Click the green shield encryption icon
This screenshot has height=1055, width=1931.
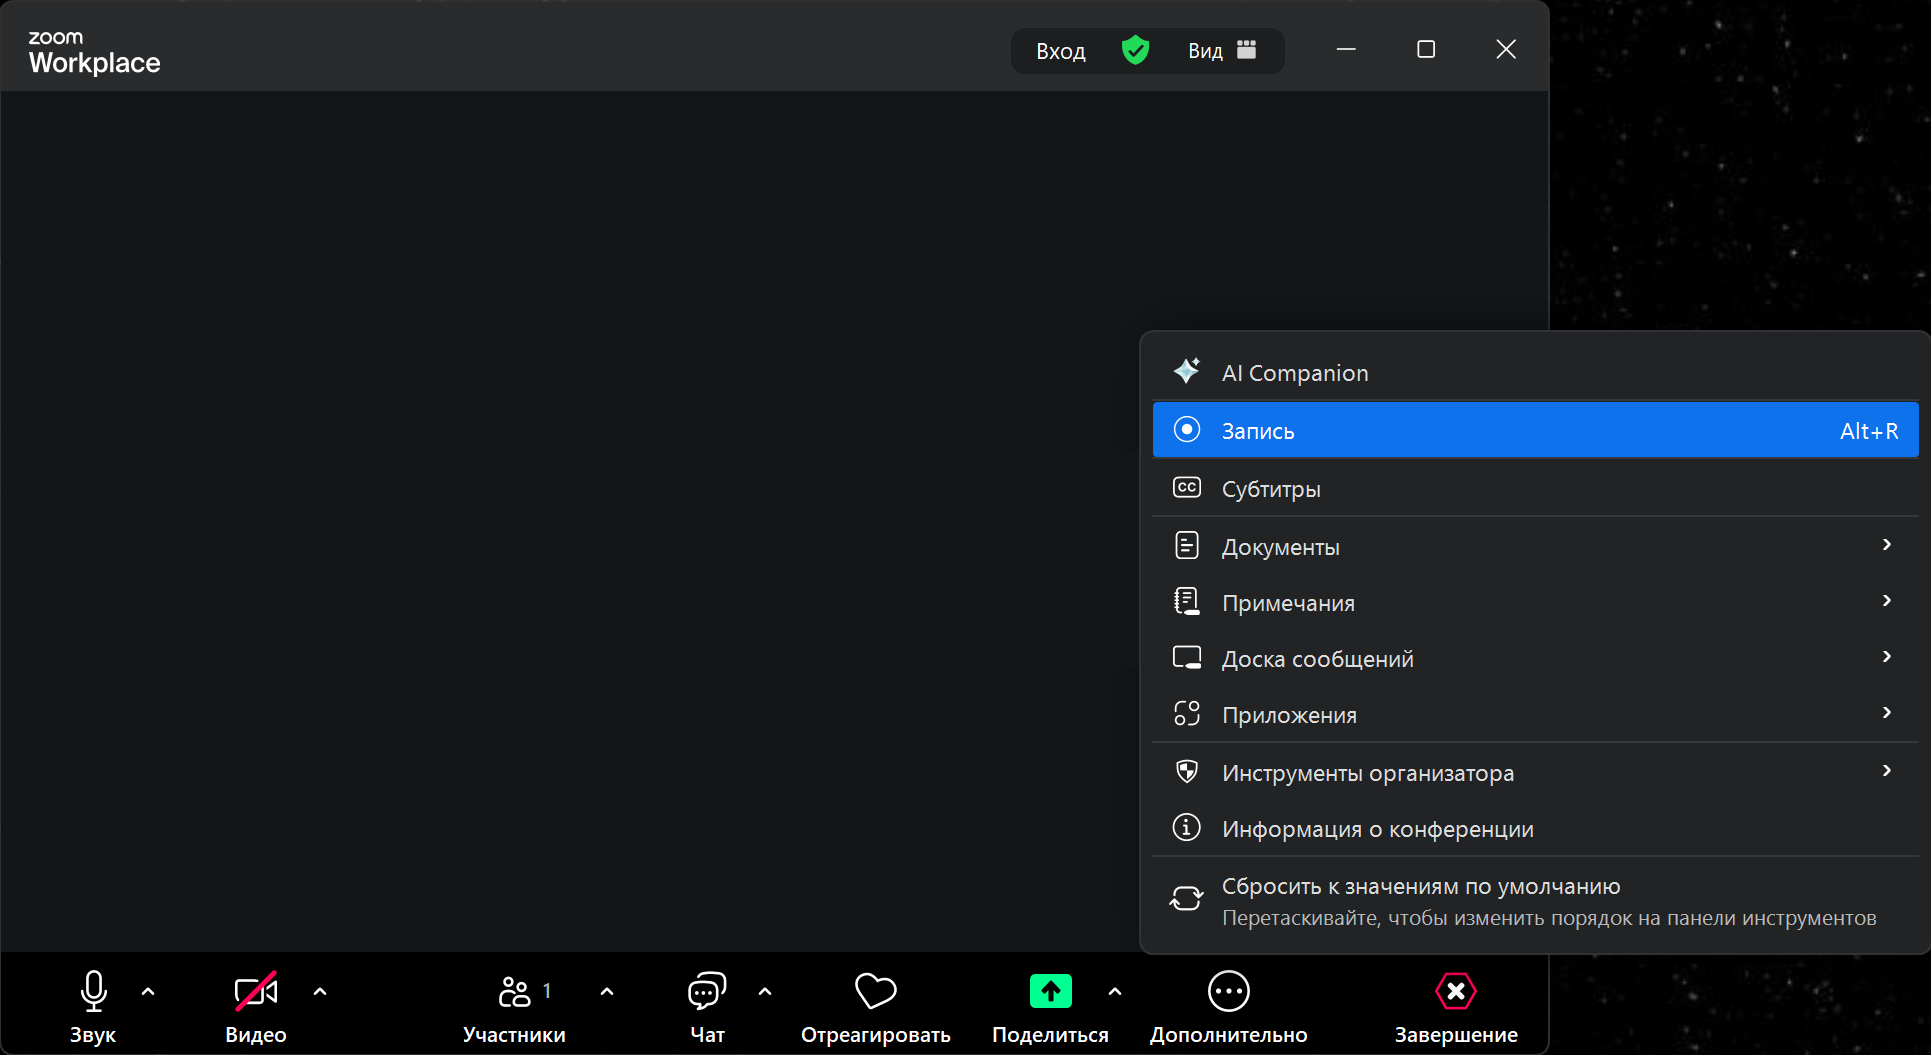click(x=1135, y=50)
